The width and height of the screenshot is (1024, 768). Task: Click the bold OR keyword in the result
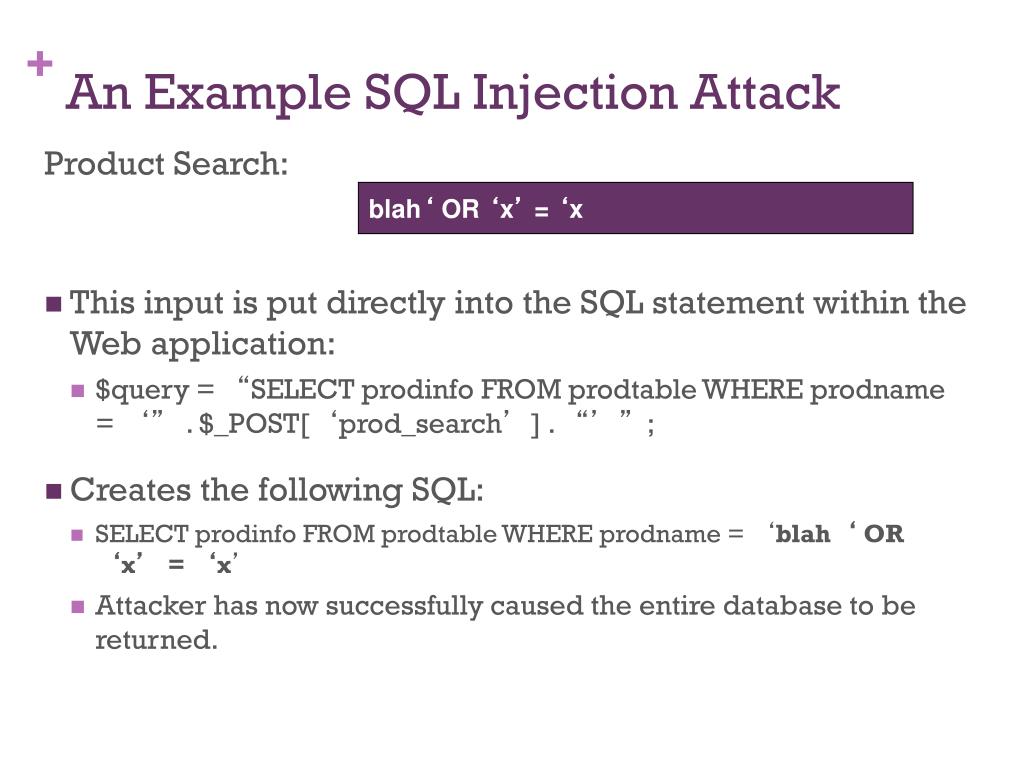click(x=884, y=534)
